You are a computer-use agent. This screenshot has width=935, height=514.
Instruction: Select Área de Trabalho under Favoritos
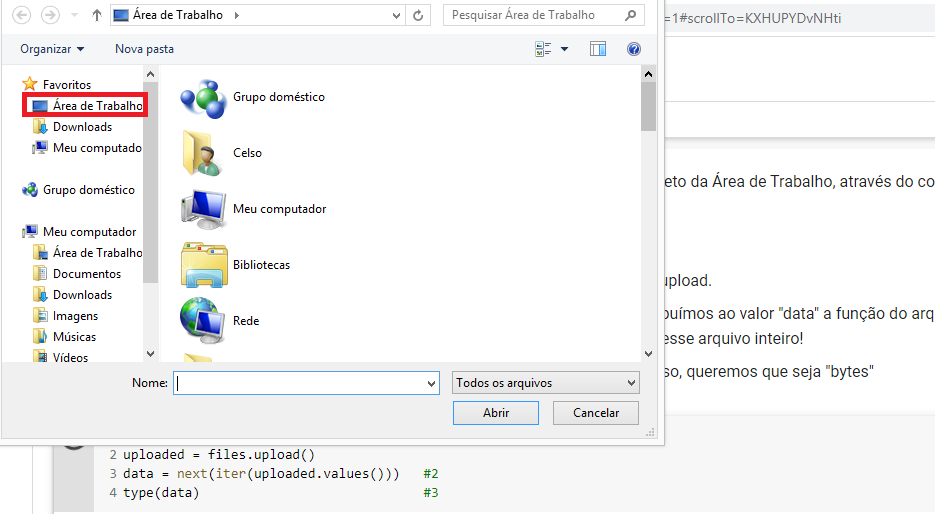pyautogui.click(x=87, y=106)
